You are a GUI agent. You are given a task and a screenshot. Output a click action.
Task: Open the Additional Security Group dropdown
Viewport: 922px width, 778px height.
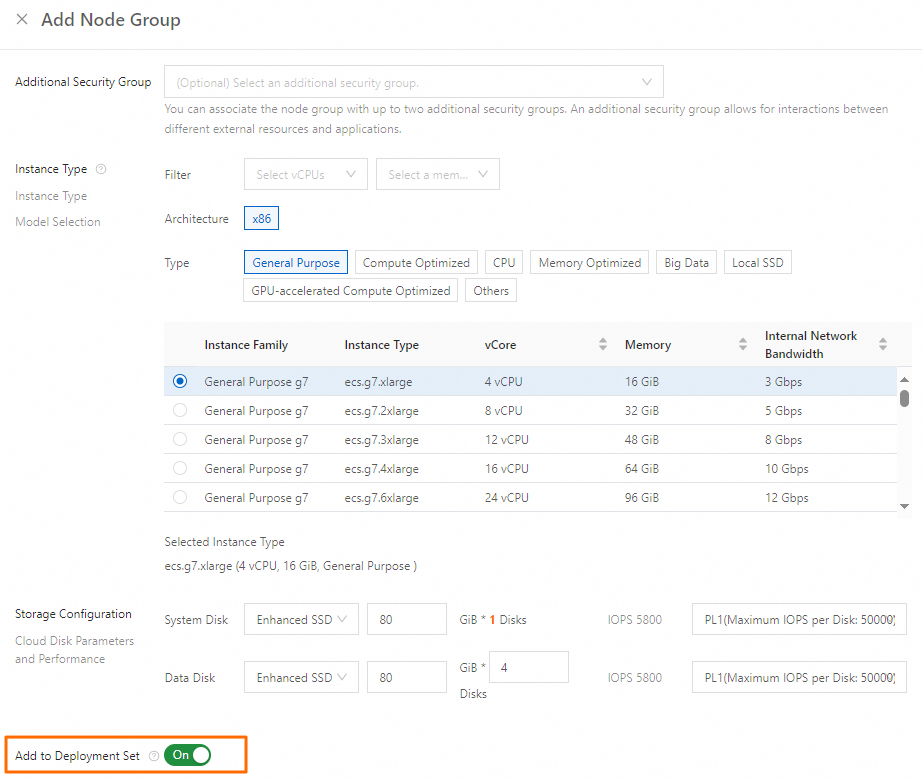(x=414, y=82)
